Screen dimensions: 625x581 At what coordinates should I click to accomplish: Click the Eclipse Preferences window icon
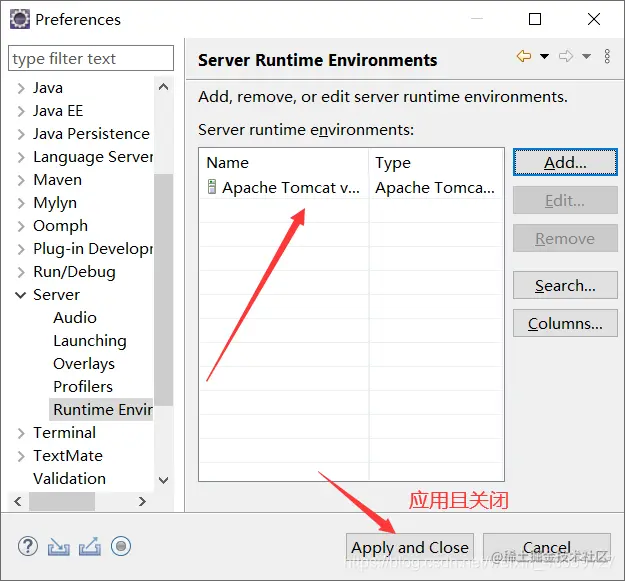point(20,19)
